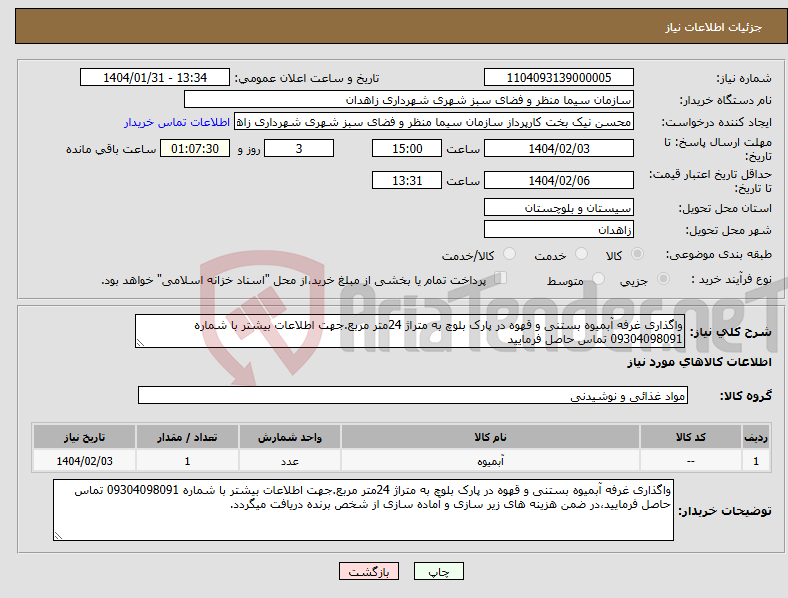Viewport: 788px width, 598px height.
Task: Click the اطلاعات کالاهای مورد نیاز section heading
Action: [699, 362]
